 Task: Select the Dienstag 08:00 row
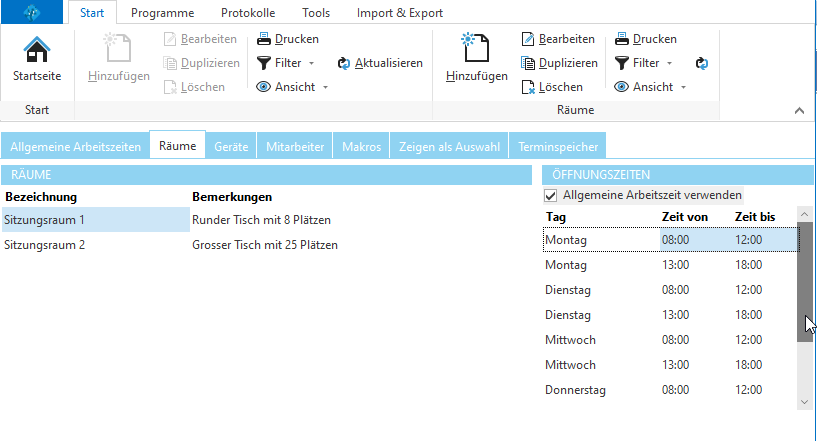tap(671, 290)
